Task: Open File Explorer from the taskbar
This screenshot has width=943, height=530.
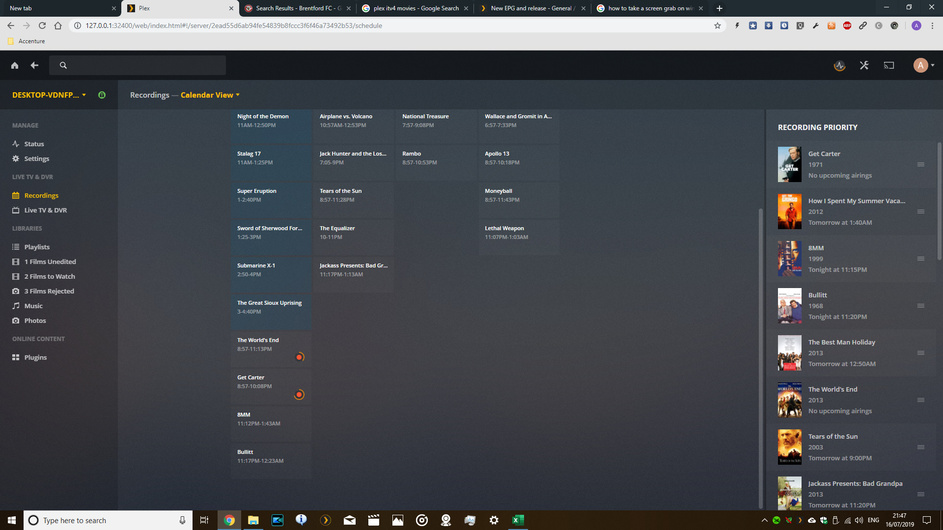Action: pos(253,520)
